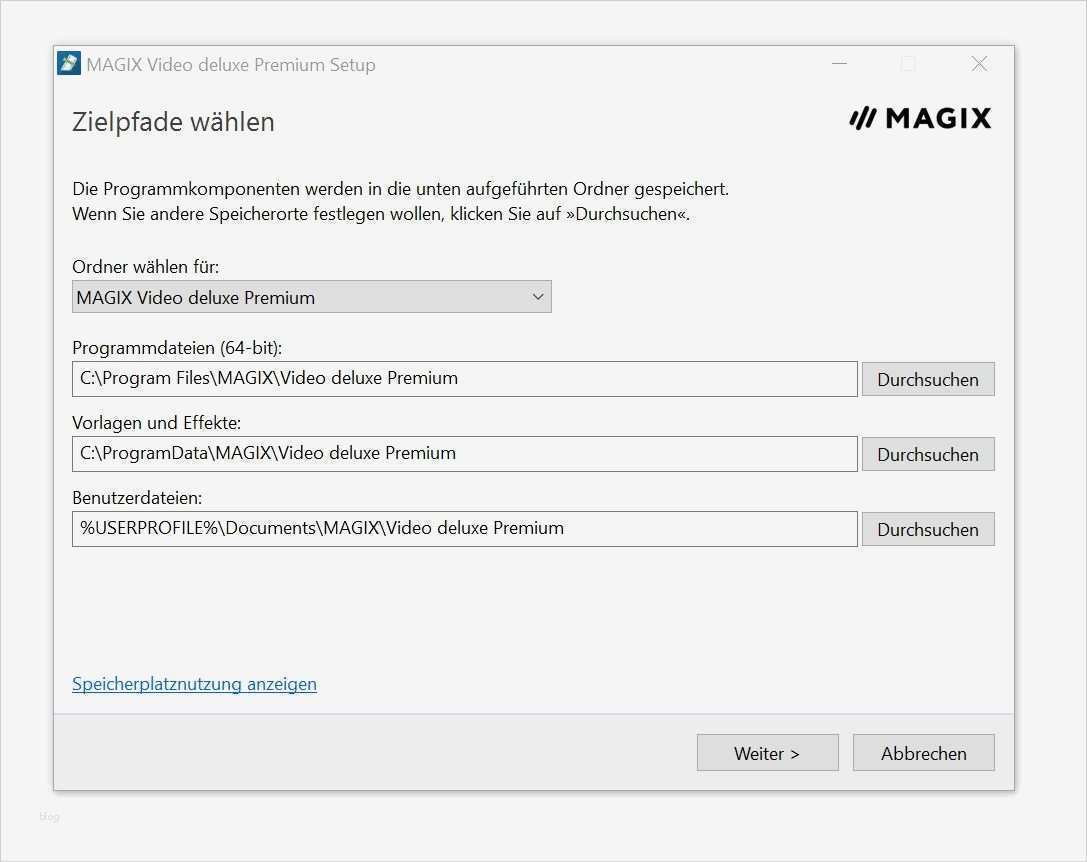Browse for the Vorlagen und Effekte folder
This screenshot has width=1087, height=862.
coord(927,454)
